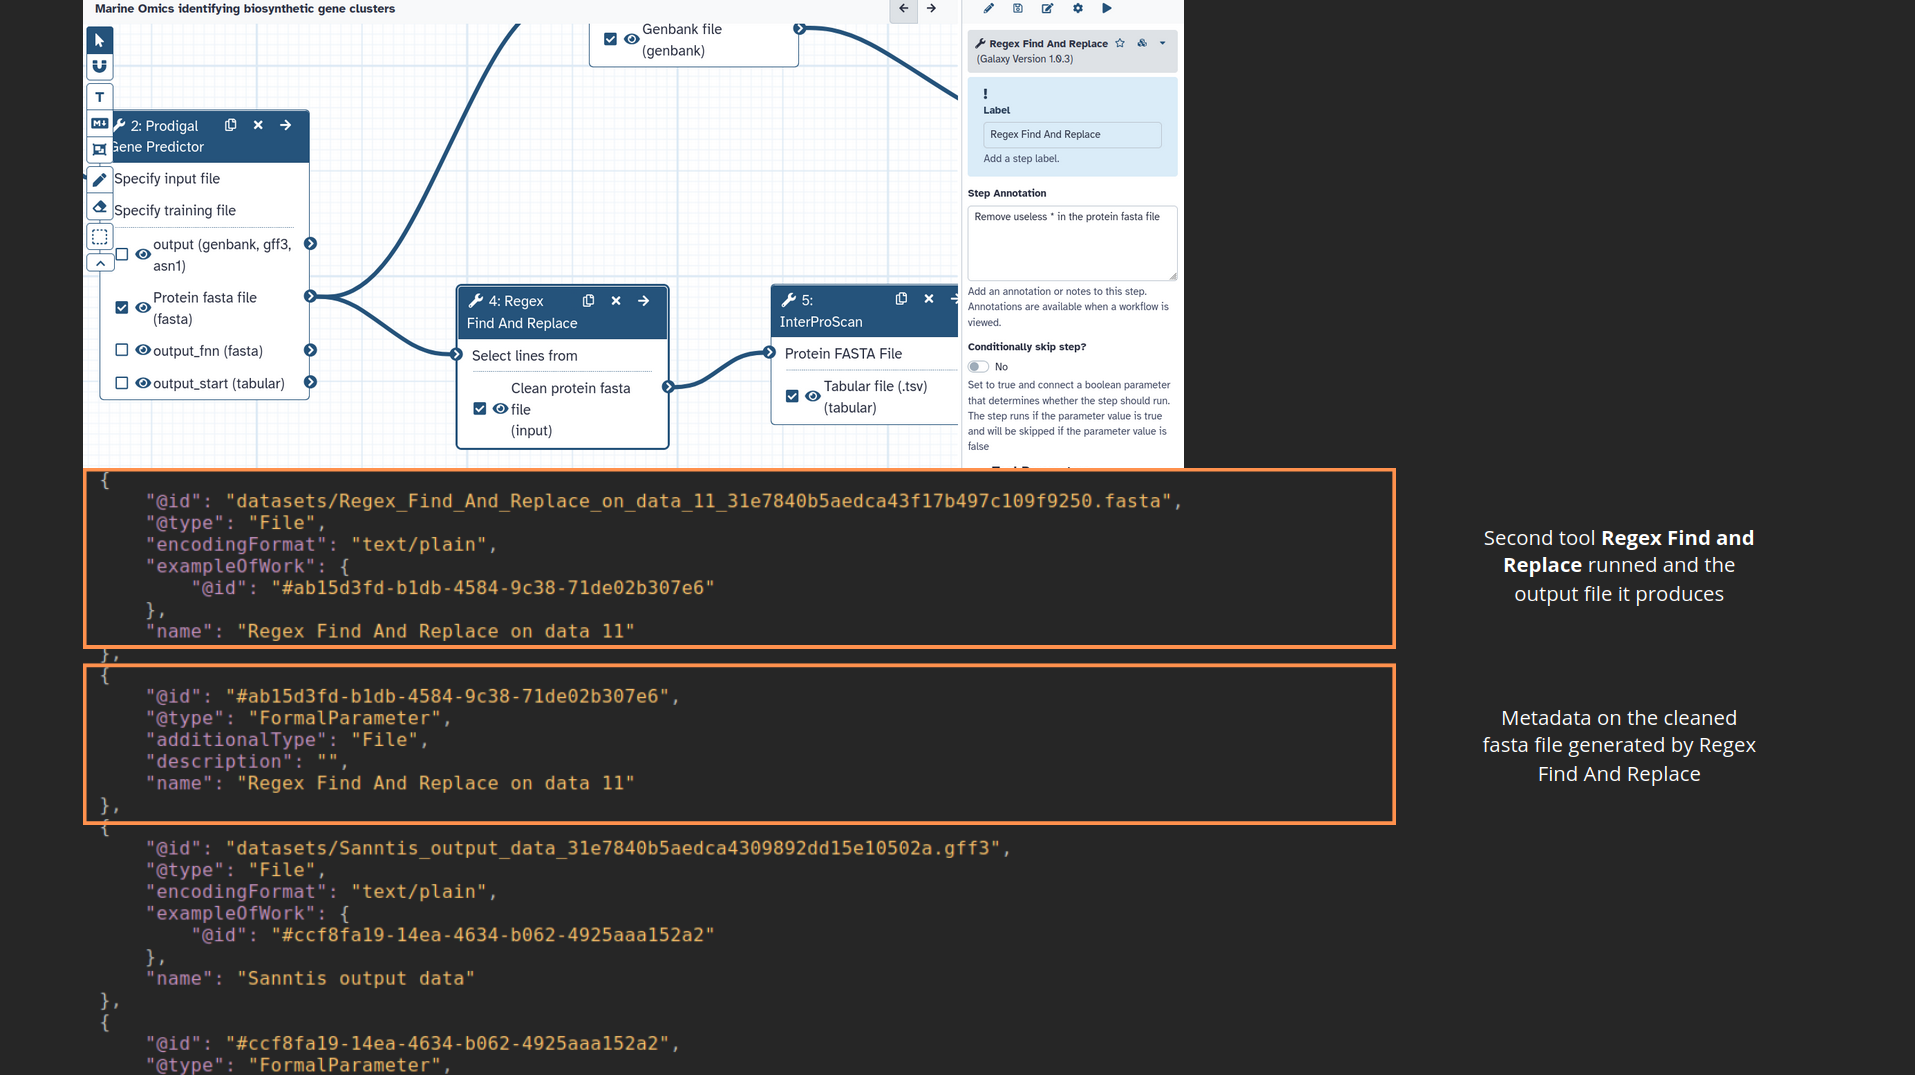The height and width of the screenshot is (1075, 1915).
Task: Favorite the Regex Find And Replace tool
Action: point(1120,43)
